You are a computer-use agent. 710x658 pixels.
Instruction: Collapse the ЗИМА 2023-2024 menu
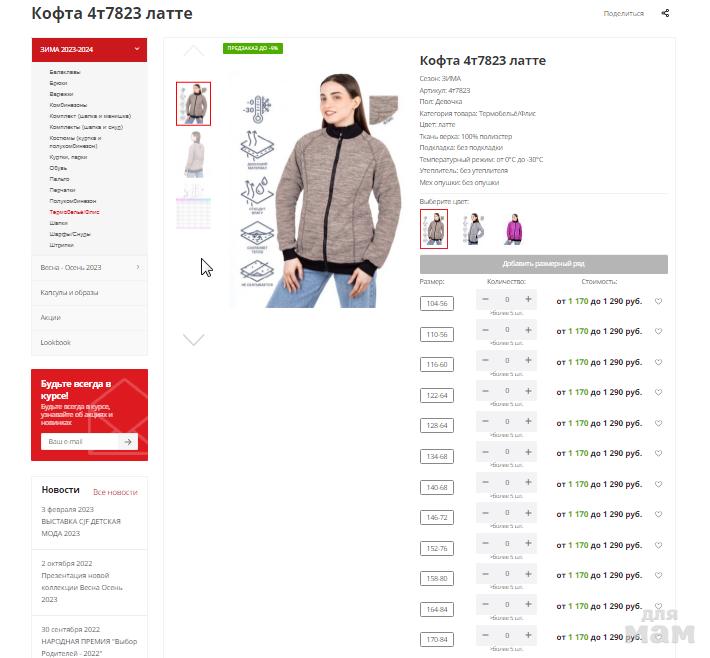pyautogui.click(x=137, y=49)
